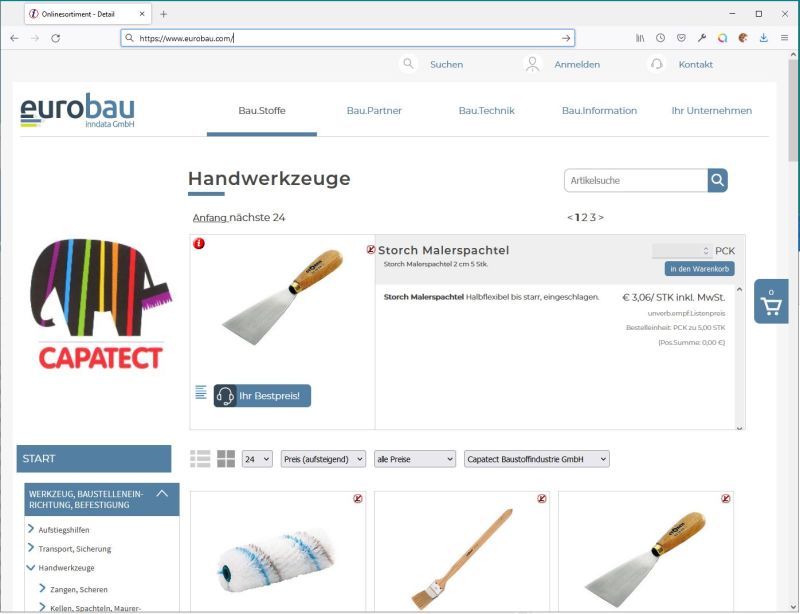Open the Bau.Technik menu

point(487,111)
